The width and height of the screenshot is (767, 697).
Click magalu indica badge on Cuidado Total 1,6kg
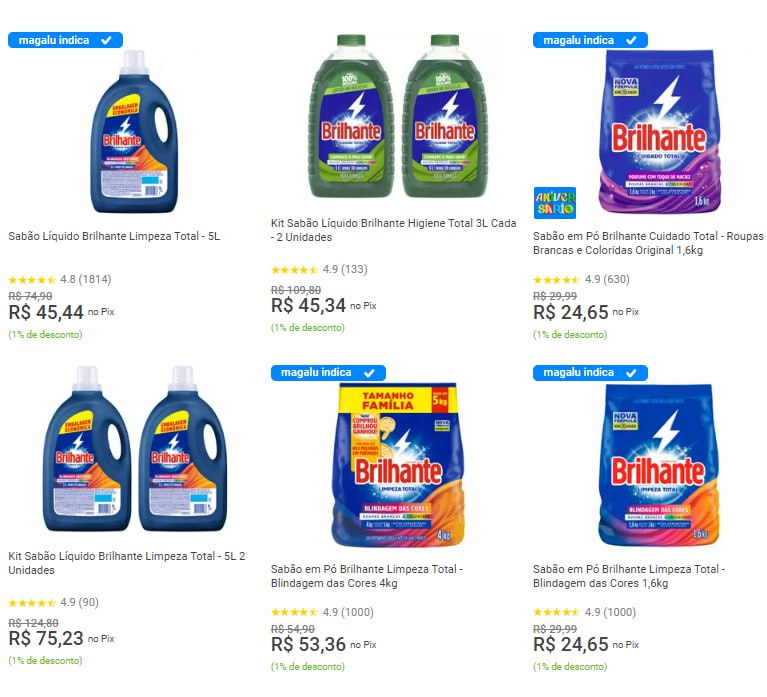tap(590, 40)
